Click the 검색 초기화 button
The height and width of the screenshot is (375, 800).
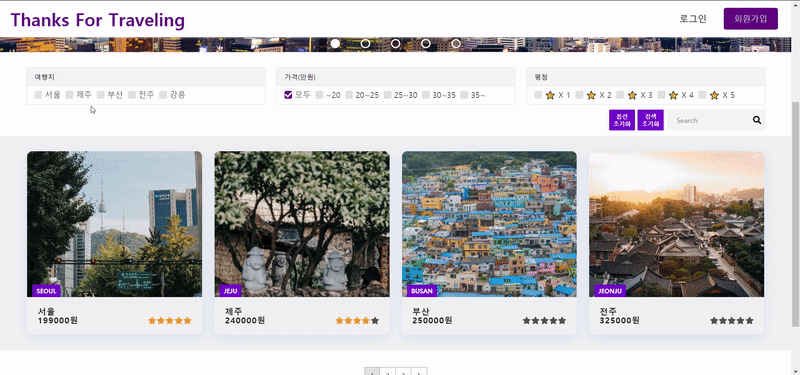pyautogui.click(x=651, y=120)
